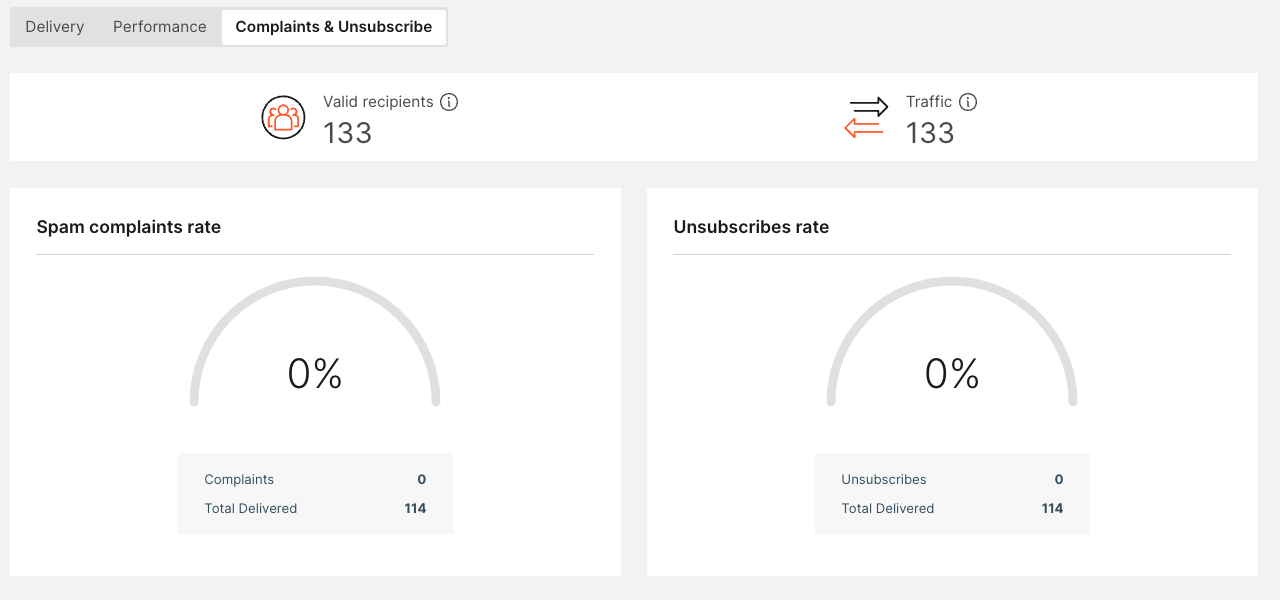
Task: Select the Complaints & Unsubscribe tab
Action: pos(334,27)
